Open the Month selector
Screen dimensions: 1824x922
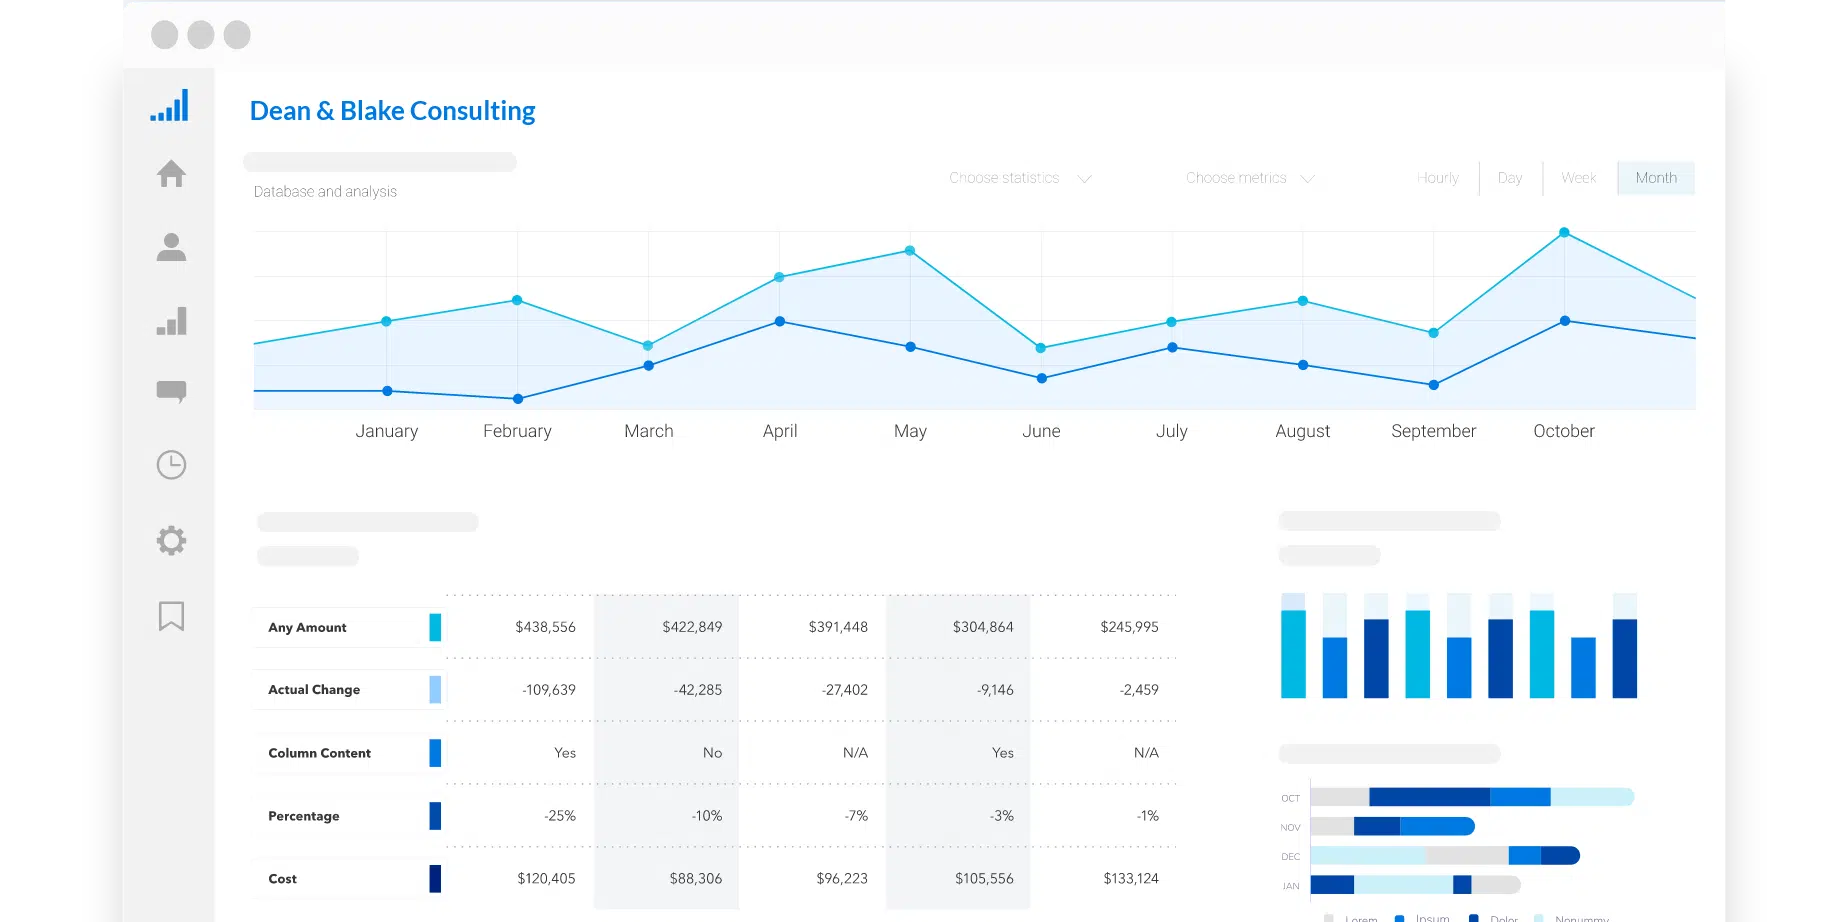(x=1655, y=177)
